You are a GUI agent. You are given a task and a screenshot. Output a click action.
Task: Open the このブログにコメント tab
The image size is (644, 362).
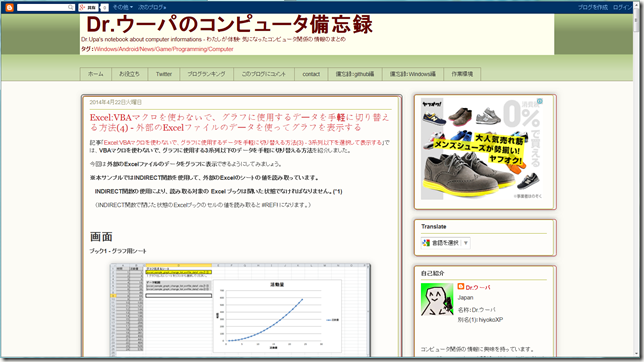pyautogui.click(x=263, y=74)
